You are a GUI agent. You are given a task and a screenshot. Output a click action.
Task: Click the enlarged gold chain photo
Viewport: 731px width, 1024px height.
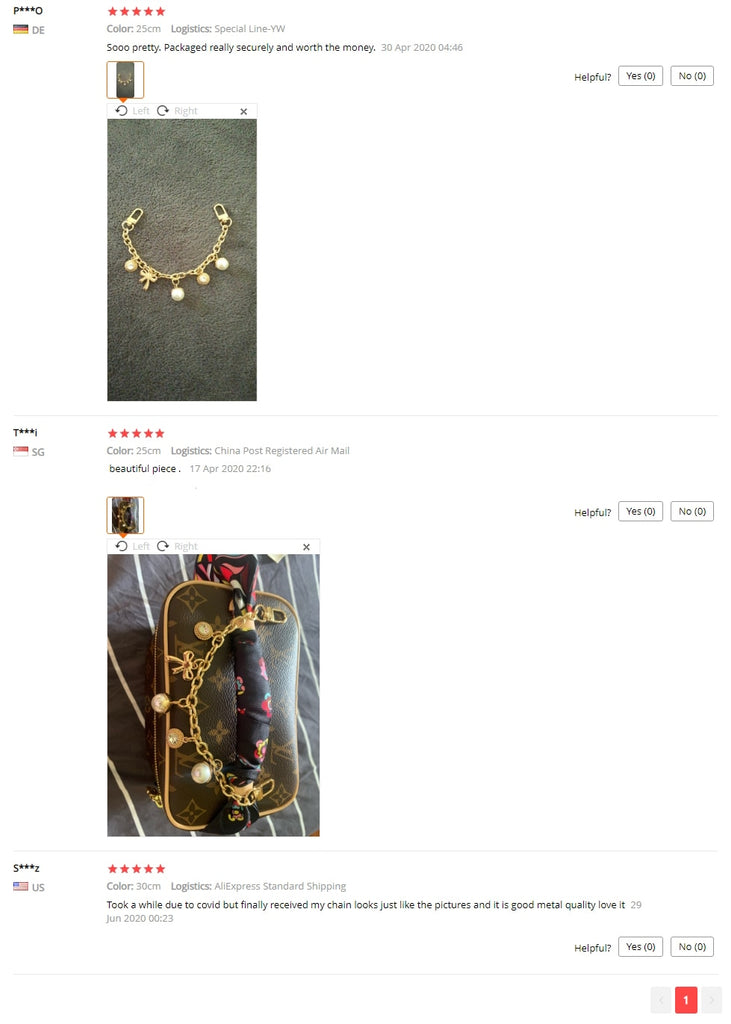tap(182, 260)
